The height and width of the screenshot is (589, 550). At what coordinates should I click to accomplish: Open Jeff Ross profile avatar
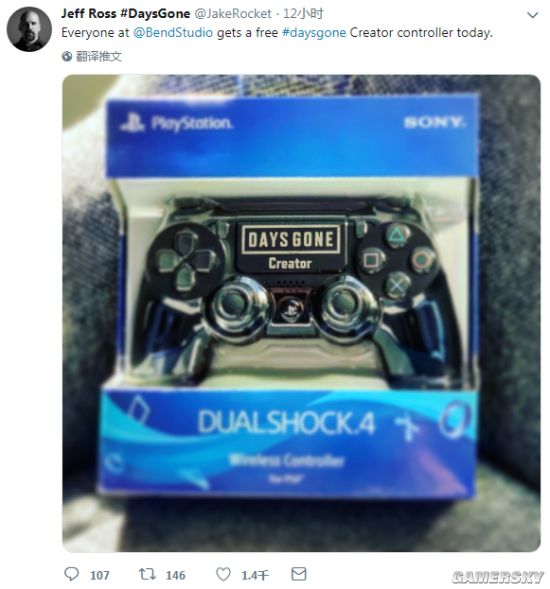[x=29, y=29]
